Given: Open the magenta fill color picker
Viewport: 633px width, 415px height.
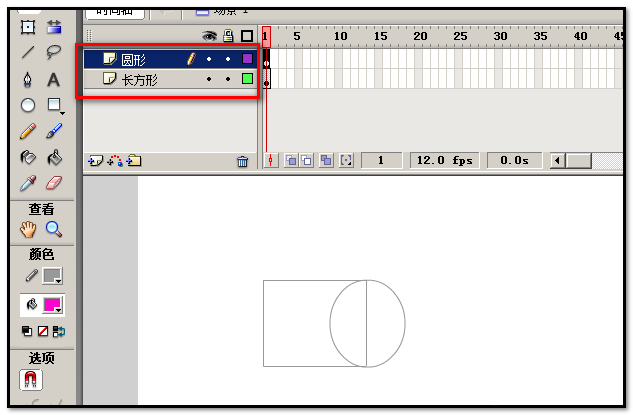Looking at the screenshot, I should [52, 305].
